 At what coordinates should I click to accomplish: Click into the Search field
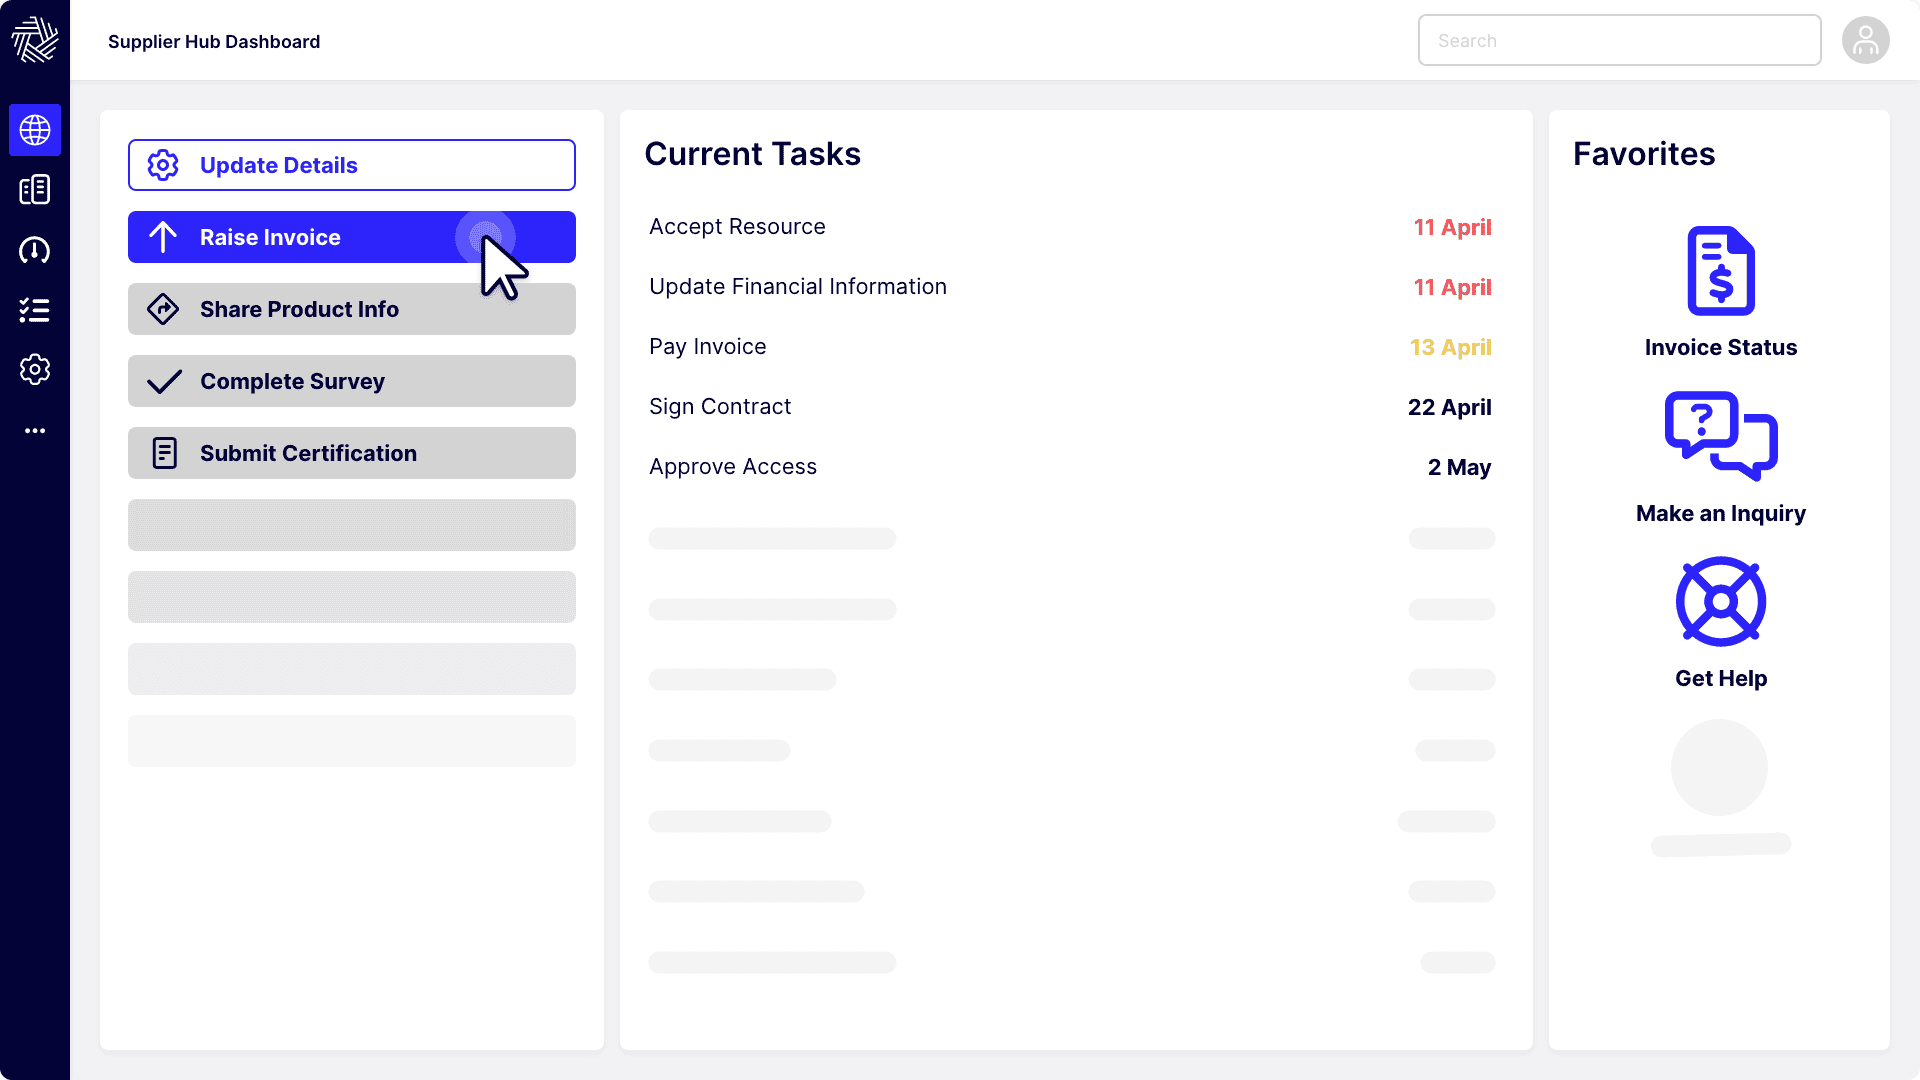coord(1619,41)
